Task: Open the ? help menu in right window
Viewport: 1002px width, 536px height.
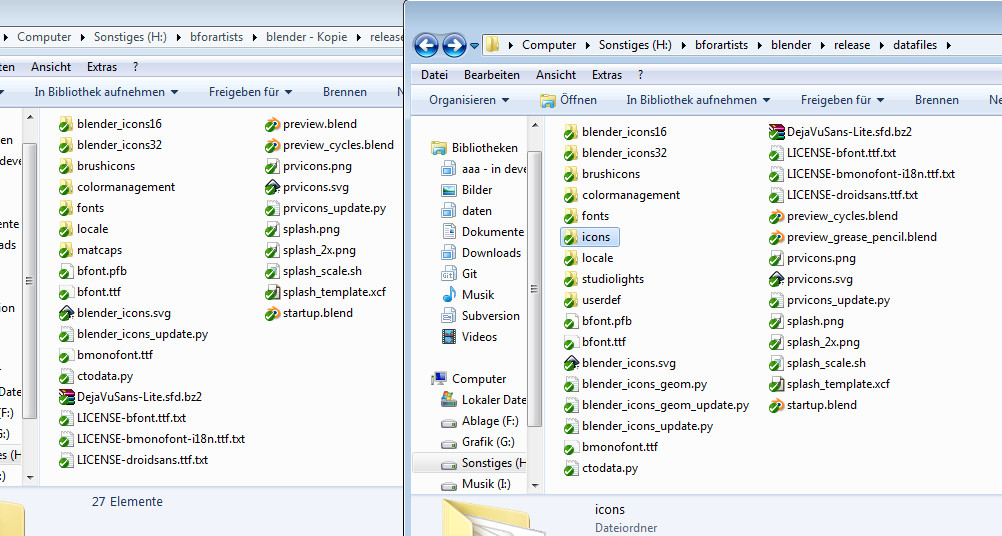Action: point(640,75)
